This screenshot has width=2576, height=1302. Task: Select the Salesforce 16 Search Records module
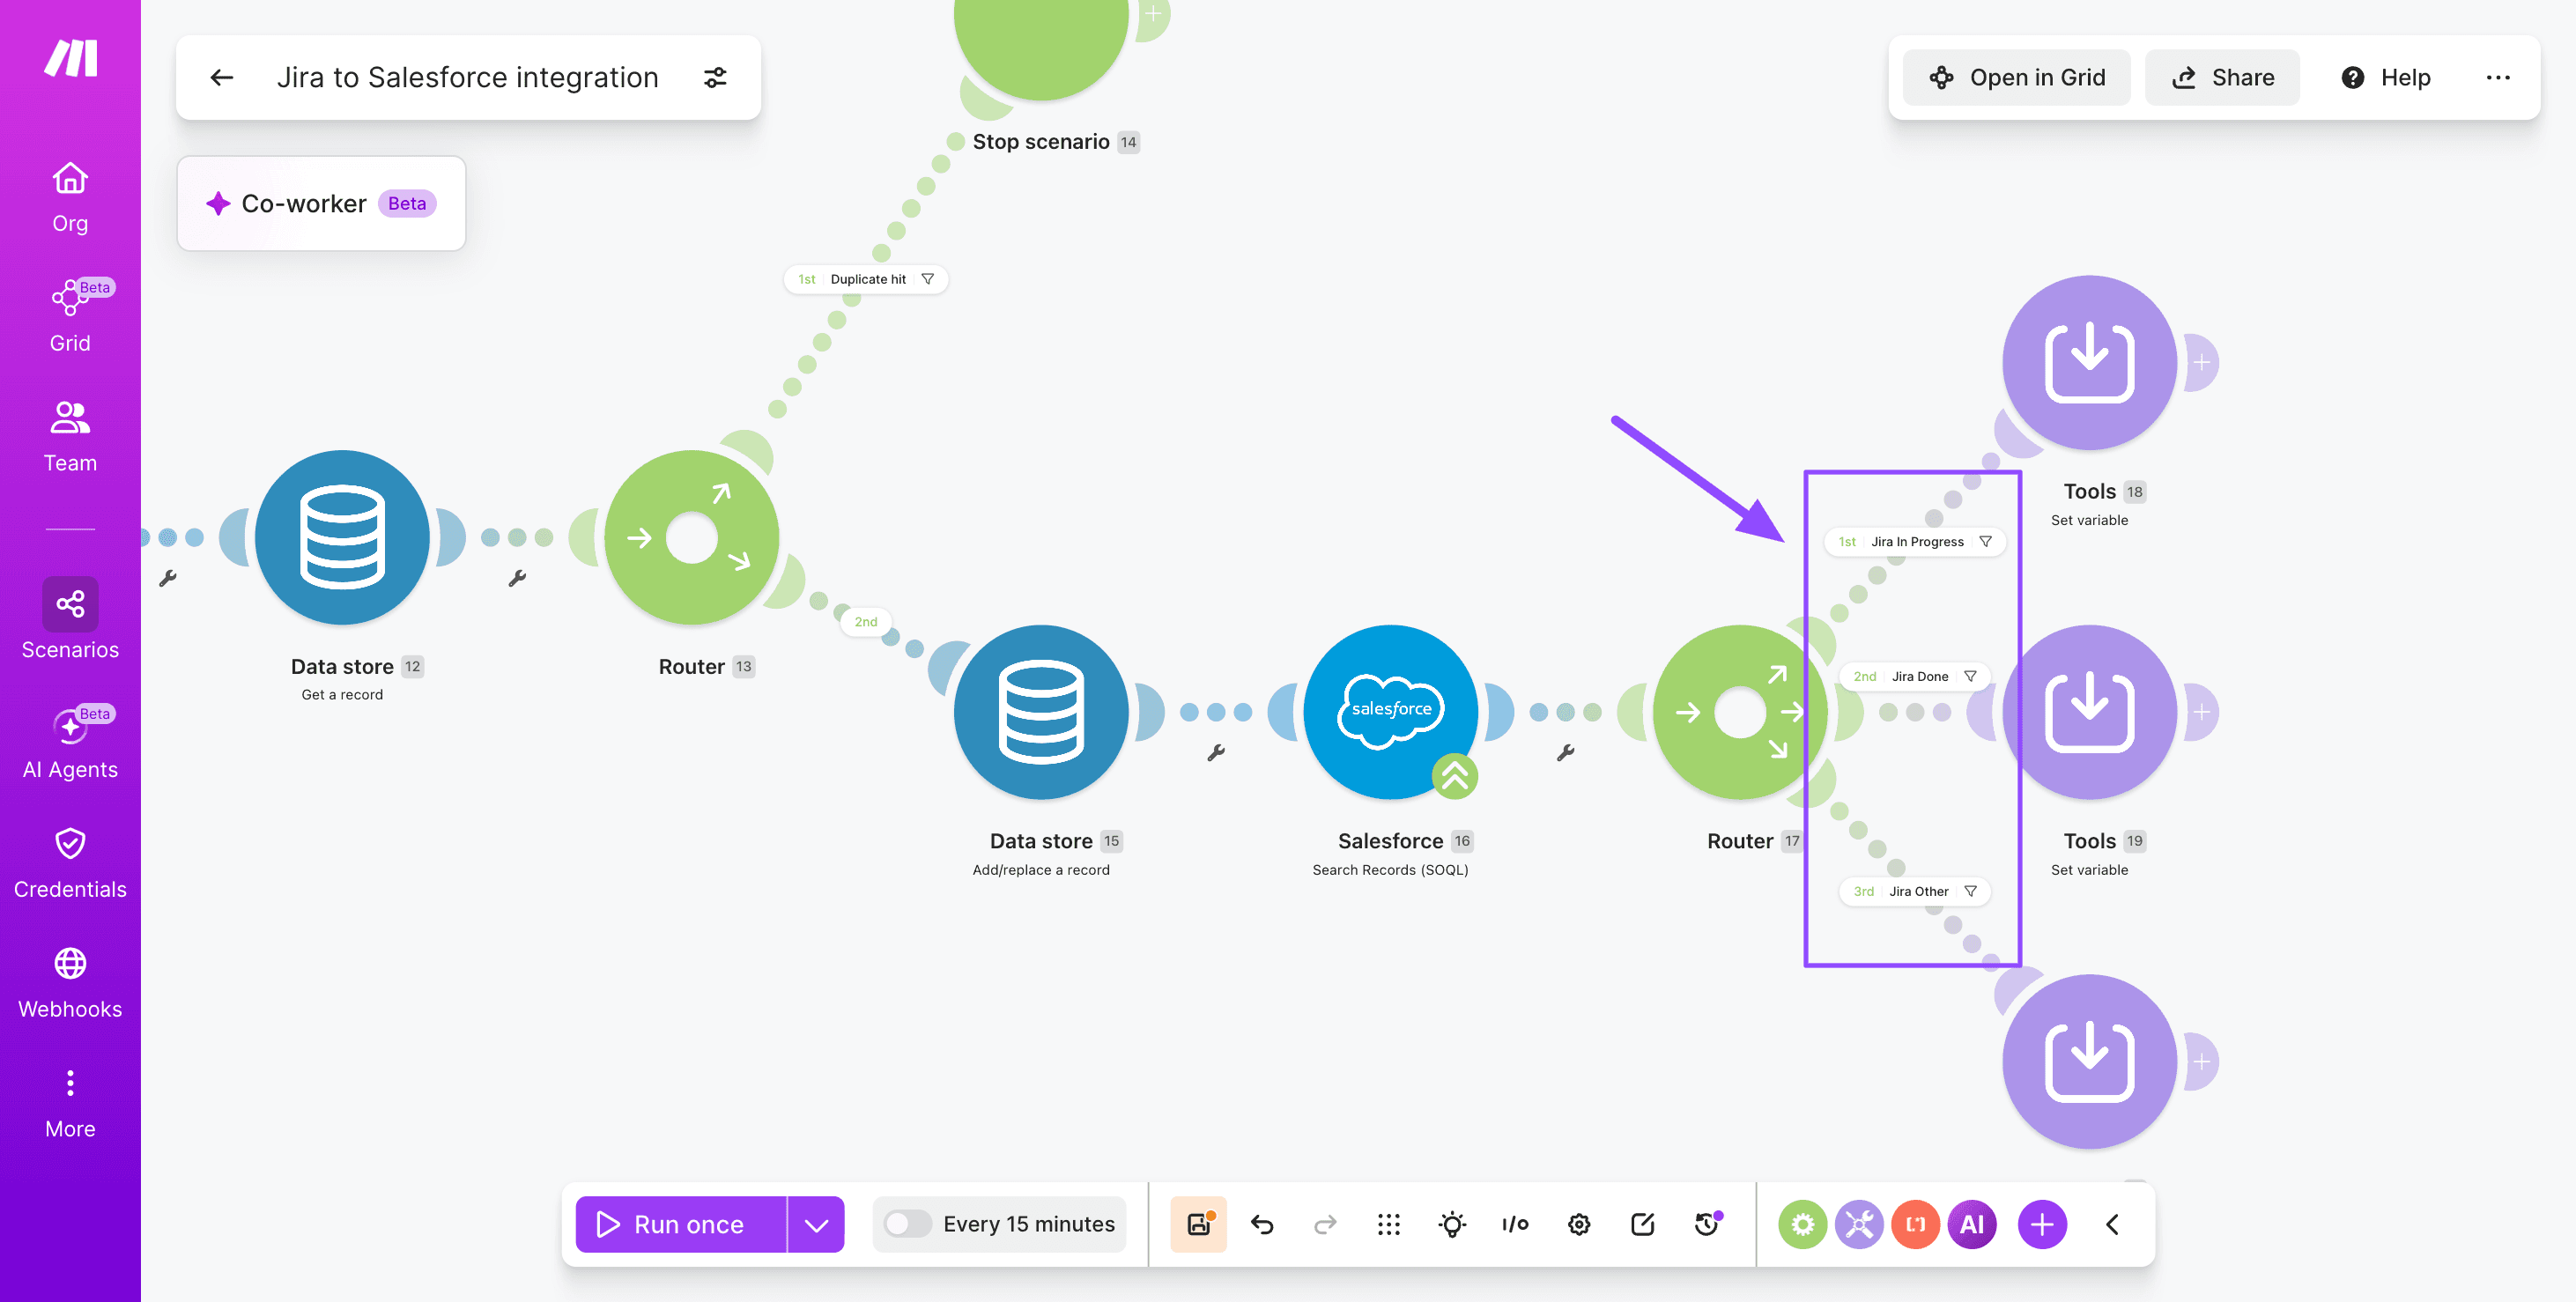(1390, 712)
